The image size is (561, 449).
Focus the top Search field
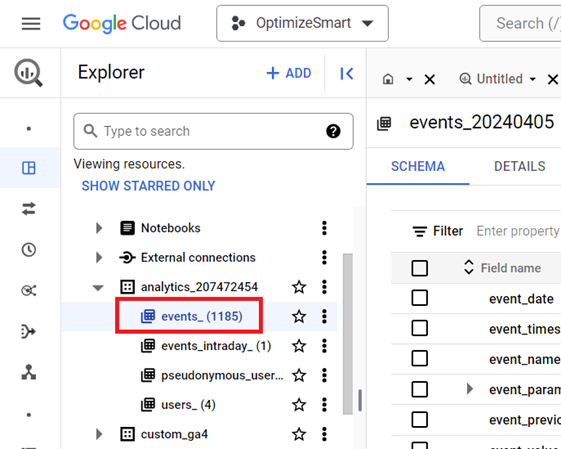[520, 23]
